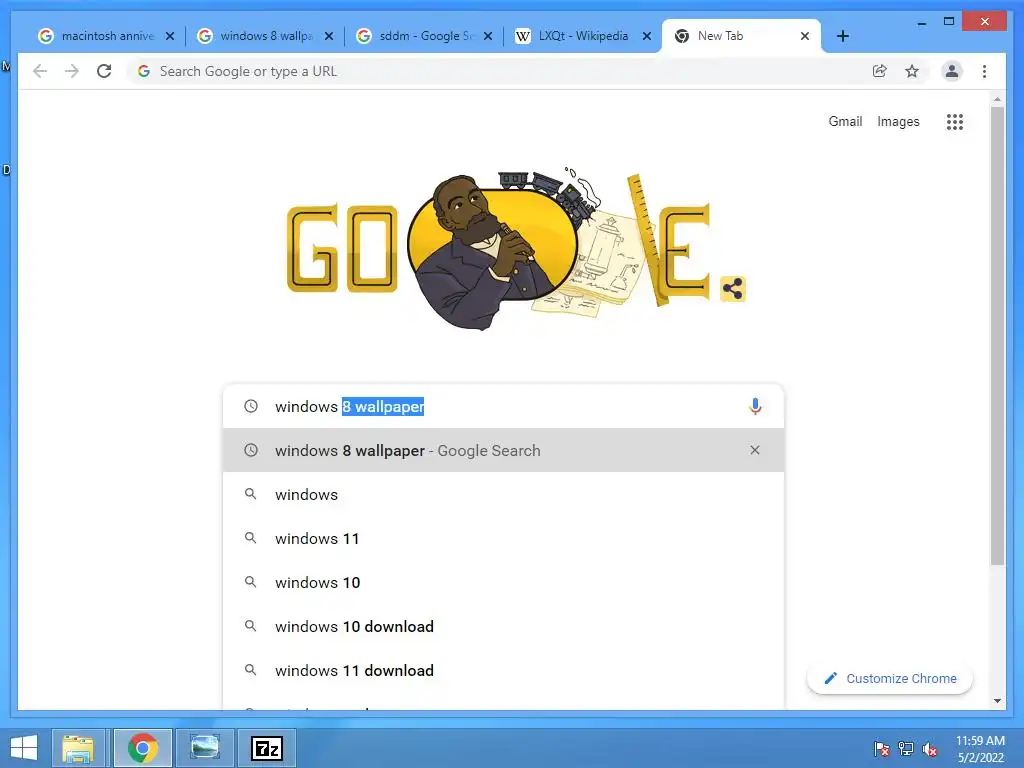This screenshot has height=768, width=1024.
Task: Close the 'macintosh annive' tab
Action: point(170,36)
